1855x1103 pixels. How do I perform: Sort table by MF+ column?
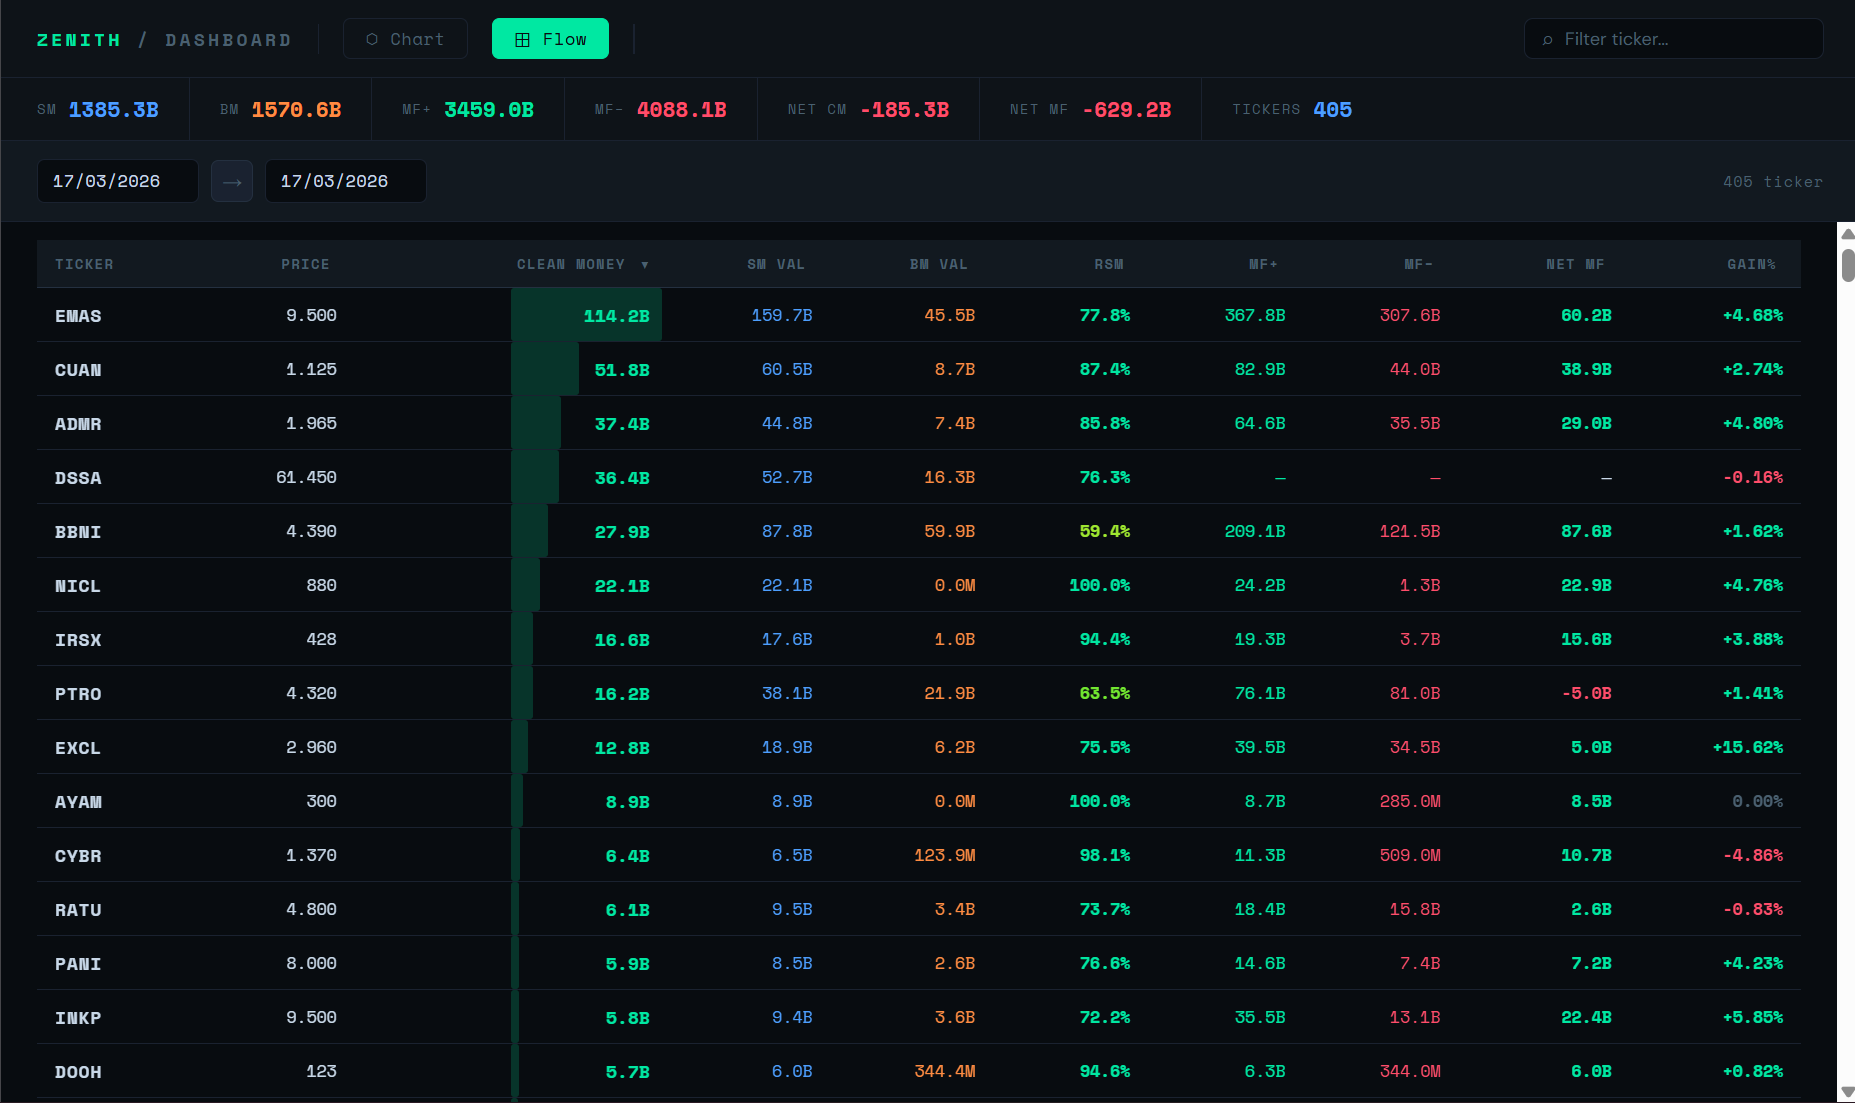click(1264, 264)
